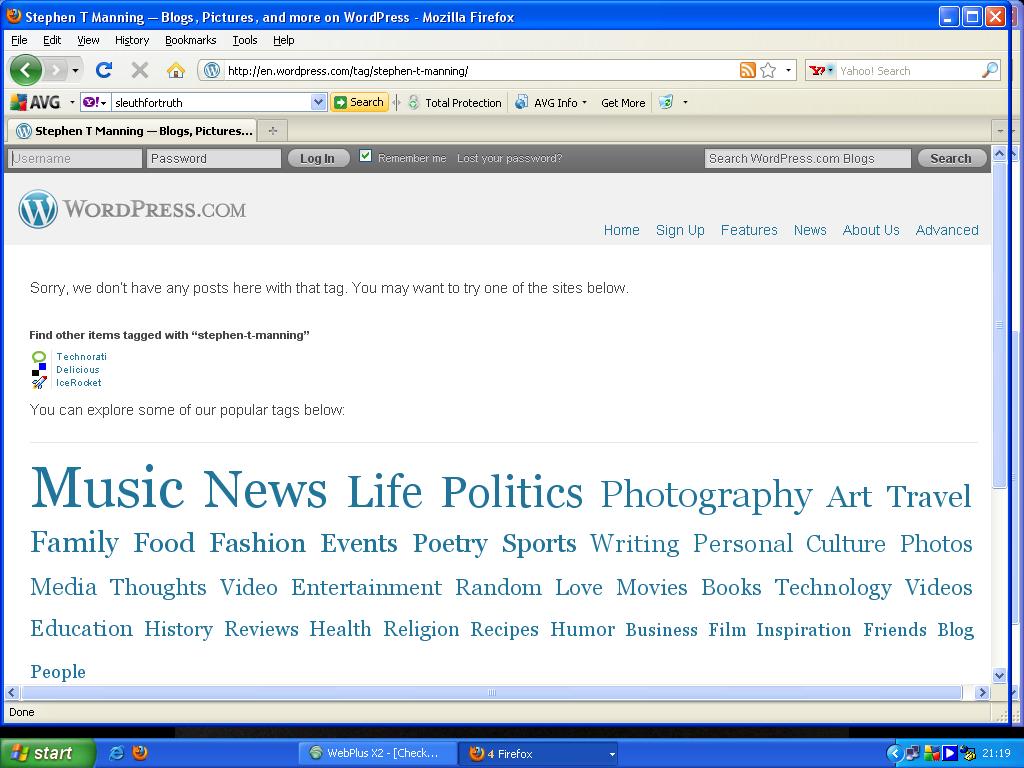The width and height of the screenshot is (1024, 768).
Task: Open the Politics tag link
Action: [x=512, y=492]
